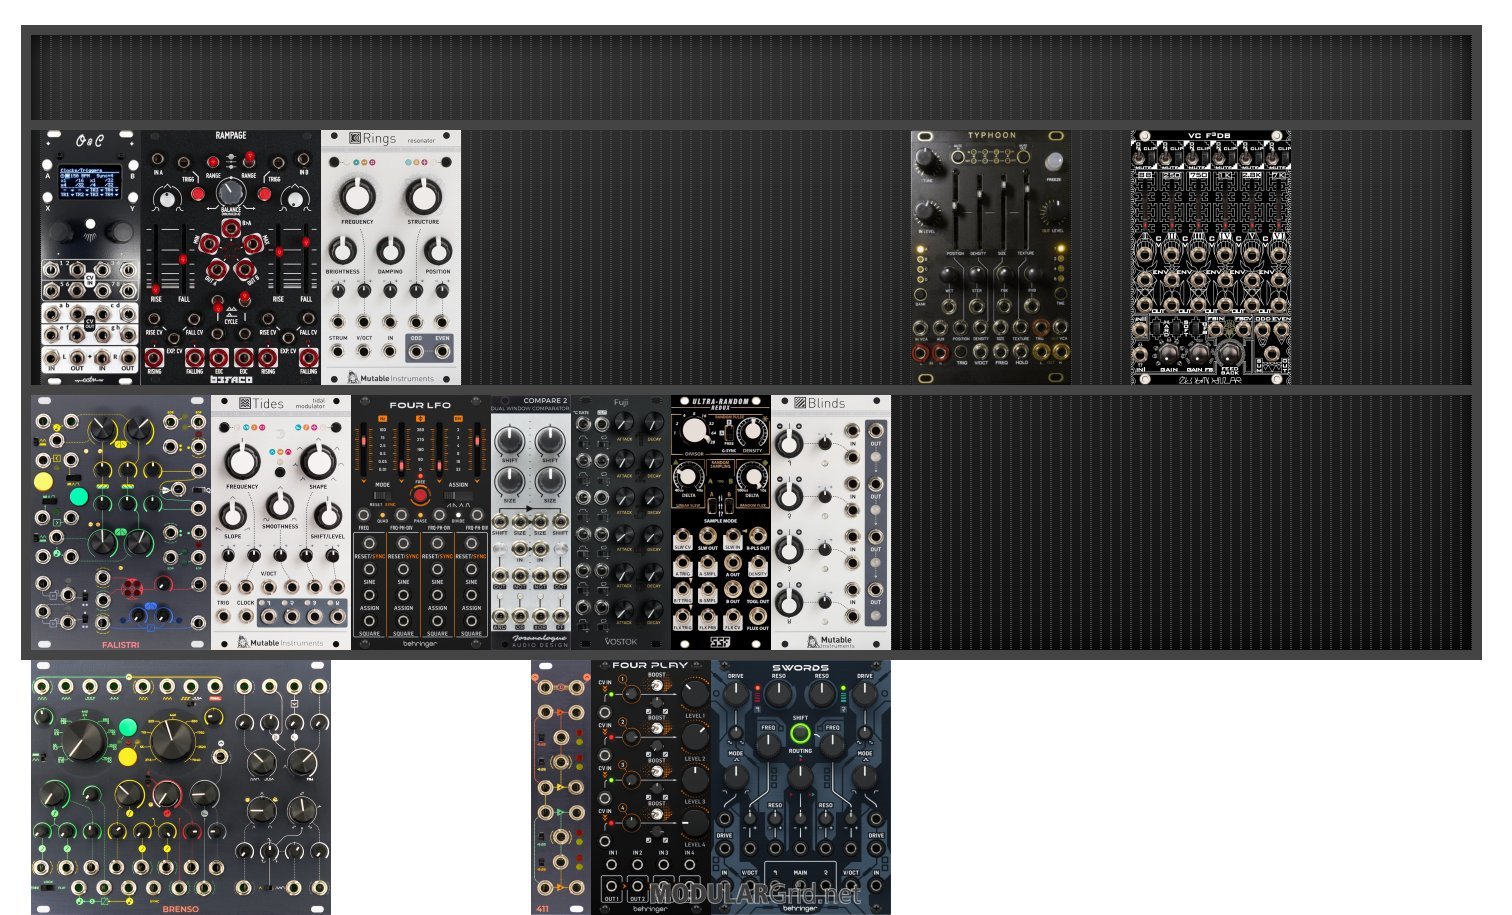Viewport: 1512px width, 915px height.
Task: Toggle the left Rampage Range switch
Action: click(212, 162)
